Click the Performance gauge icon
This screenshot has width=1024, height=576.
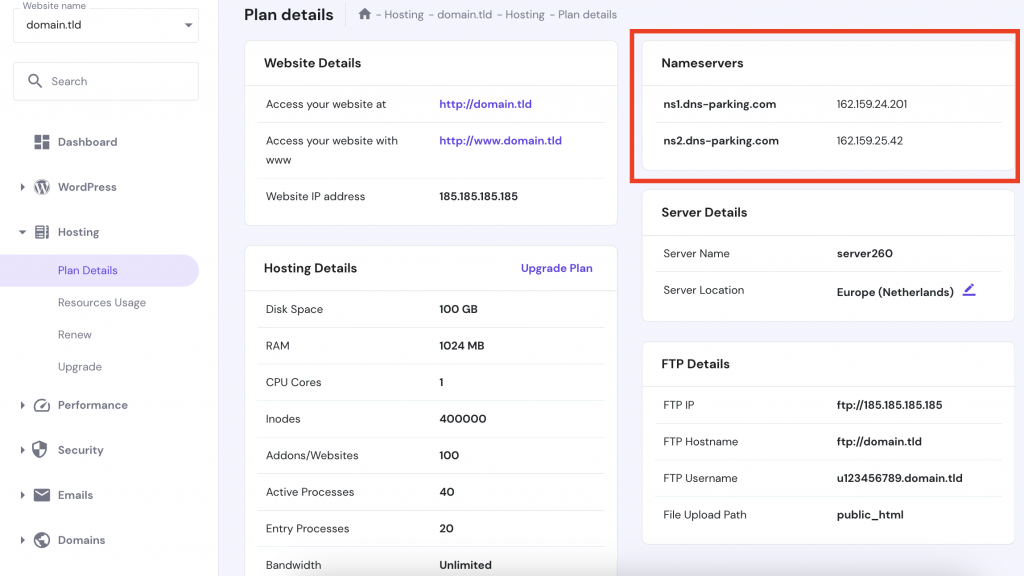(x=42, y=405)
